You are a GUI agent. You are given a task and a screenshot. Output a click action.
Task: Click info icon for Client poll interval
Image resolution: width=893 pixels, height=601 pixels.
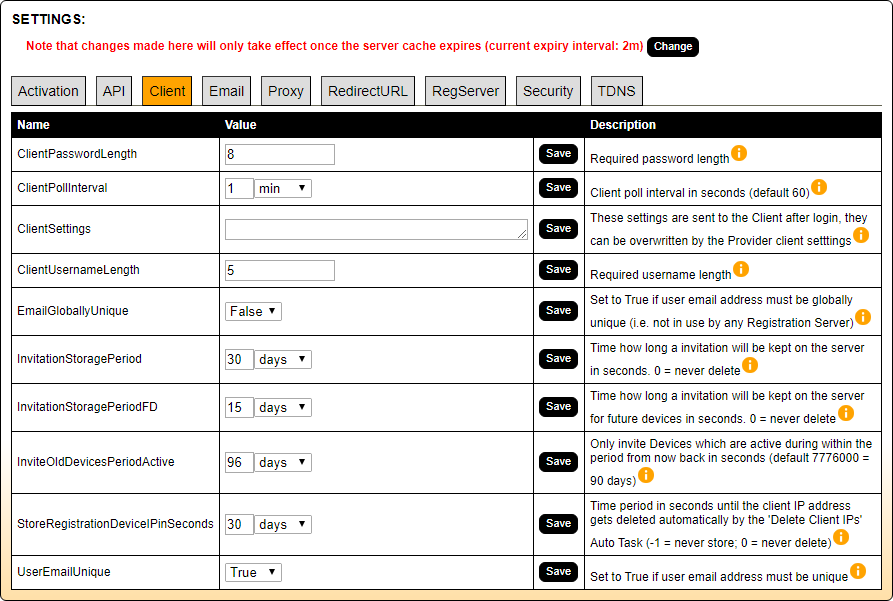point(818,187)
